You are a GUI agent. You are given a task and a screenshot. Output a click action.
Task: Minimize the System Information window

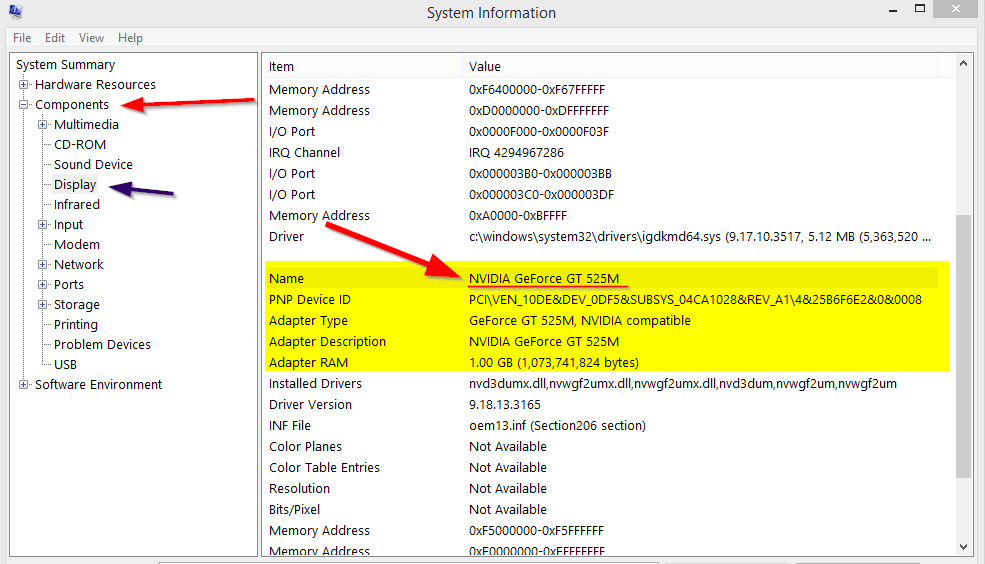coord(893,9)
